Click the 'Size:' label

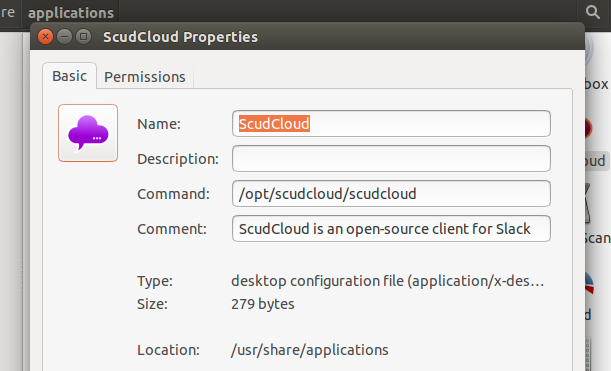click(x=152, y=304)
